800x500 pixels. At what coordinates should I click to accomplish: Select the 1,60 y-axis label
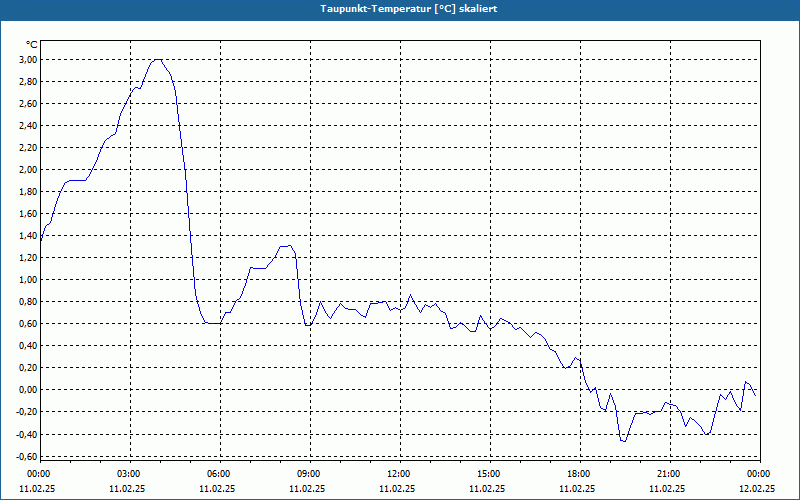click(28, 214)
